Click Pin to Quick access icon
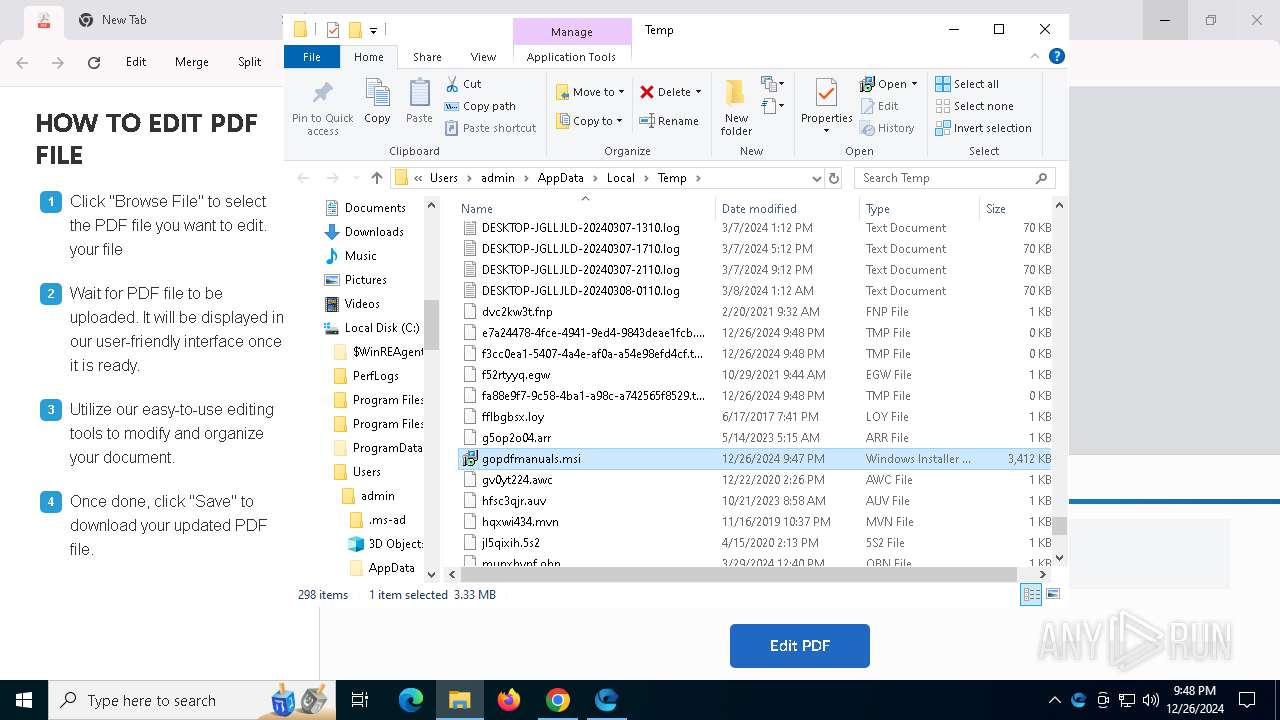The image size is (1280, 720). click(x=322, y=107)
